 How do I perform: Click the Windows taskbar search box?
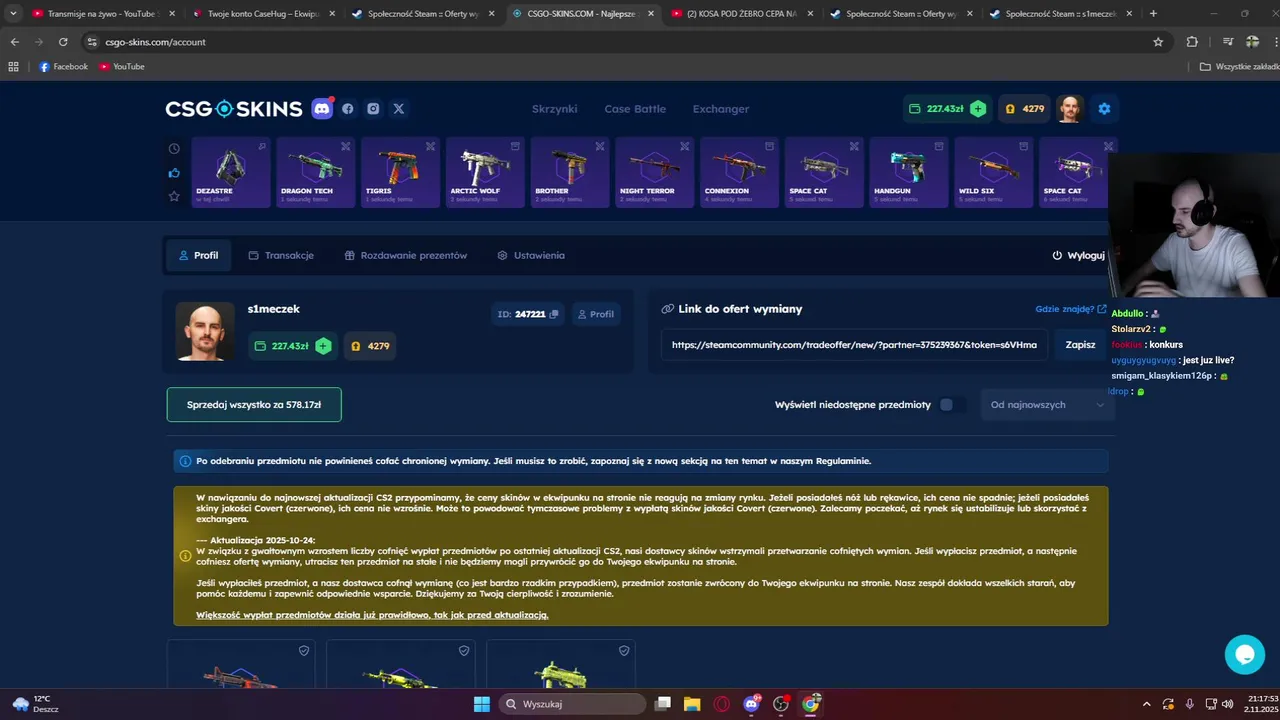click(x=571, y=704)
